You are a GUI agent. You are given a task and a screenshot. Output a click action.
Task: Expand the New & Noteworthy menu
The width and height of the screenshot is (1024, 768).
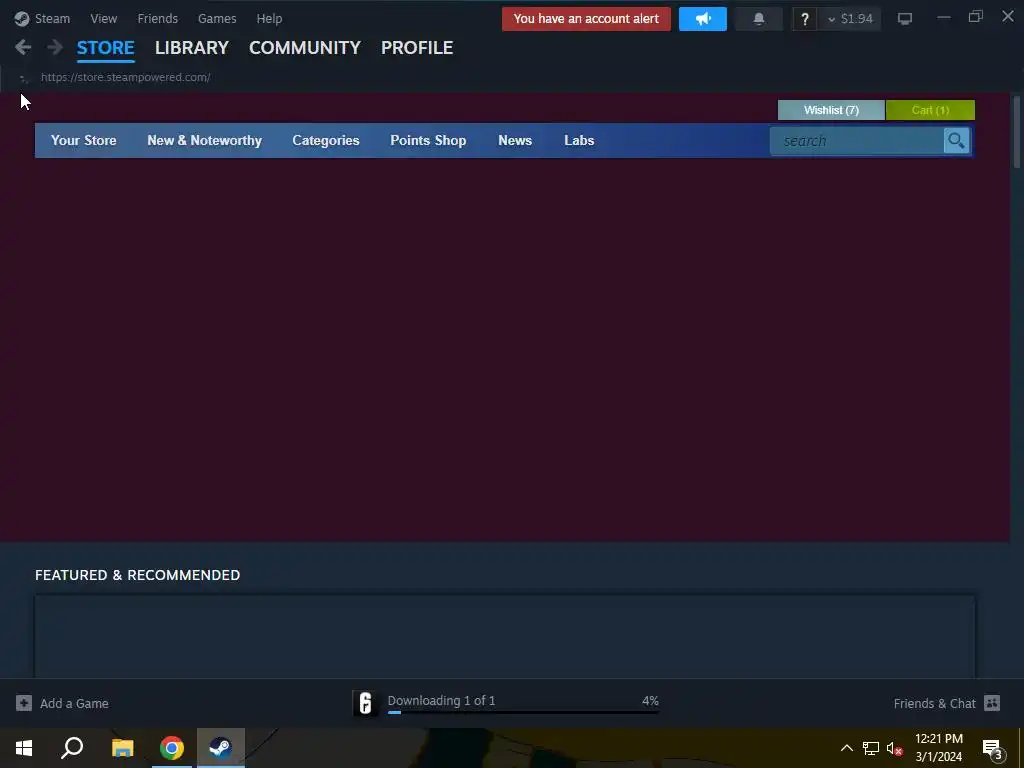(204, 140)
